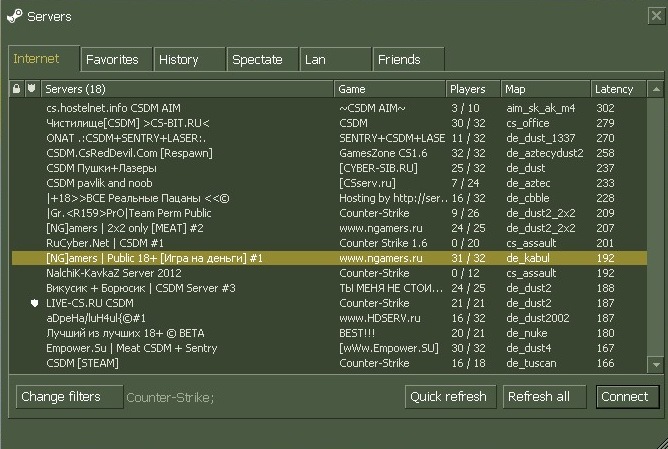Viewport: 668px width, 449px height.
Task: Click the 3 / 10 players cell
Action: point(465,108)
